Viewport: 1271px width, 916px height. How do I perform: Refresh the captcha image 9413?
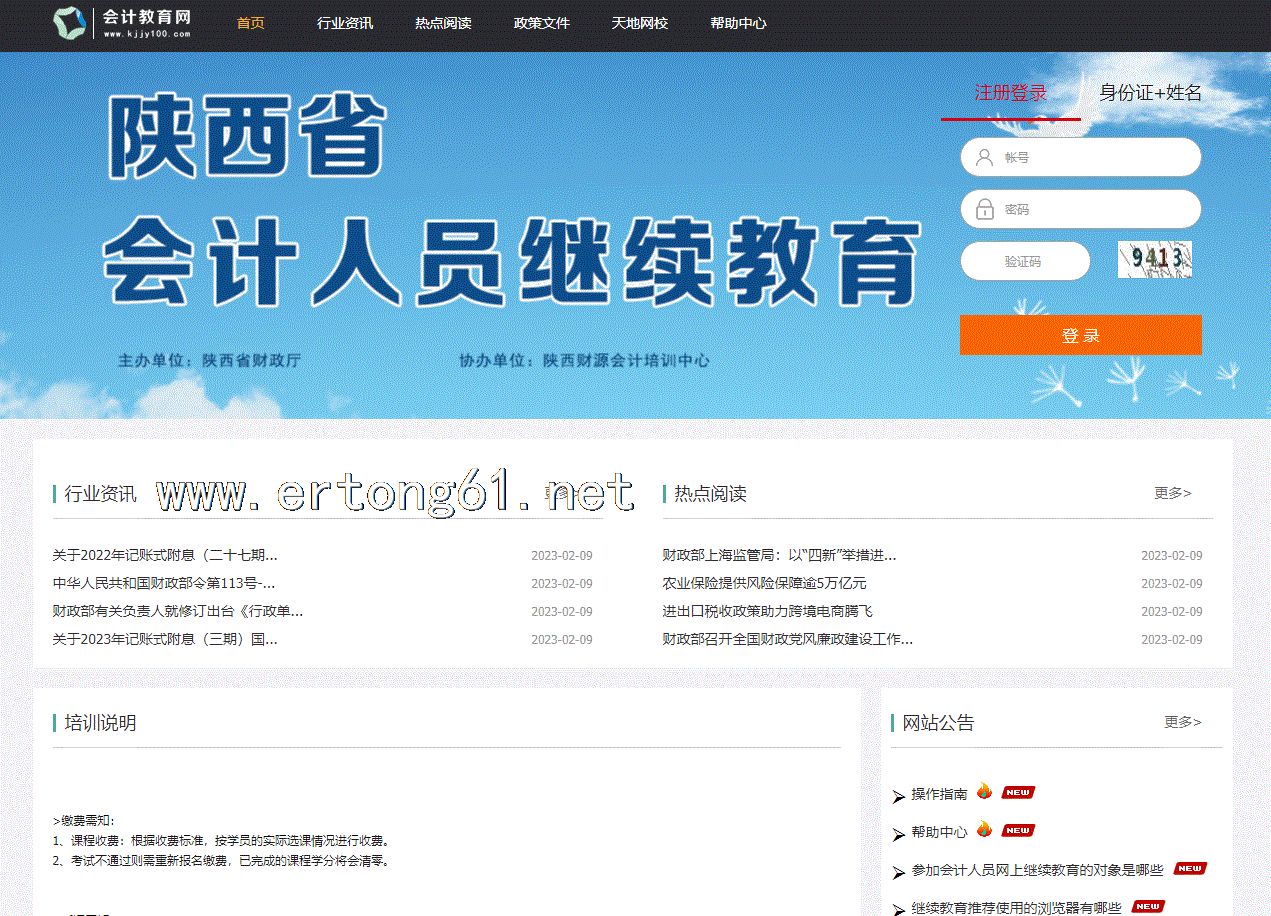click(x=1154, y=260)
